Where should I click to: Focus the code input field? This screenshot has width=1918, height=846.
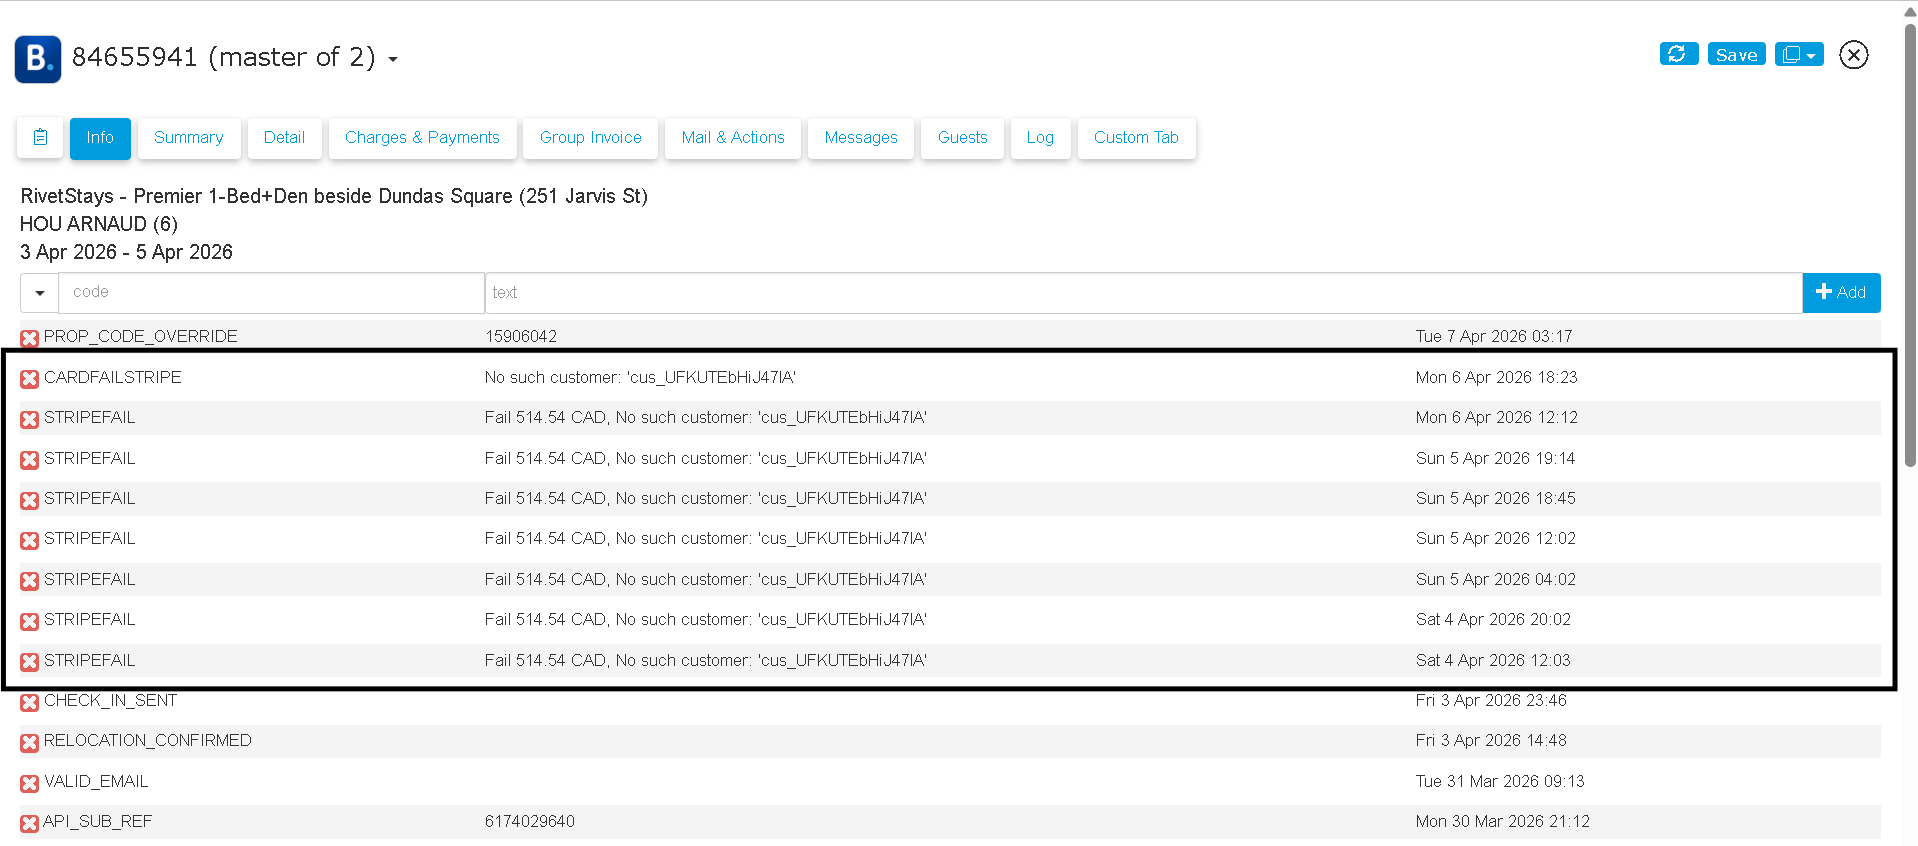click(272, 293)
